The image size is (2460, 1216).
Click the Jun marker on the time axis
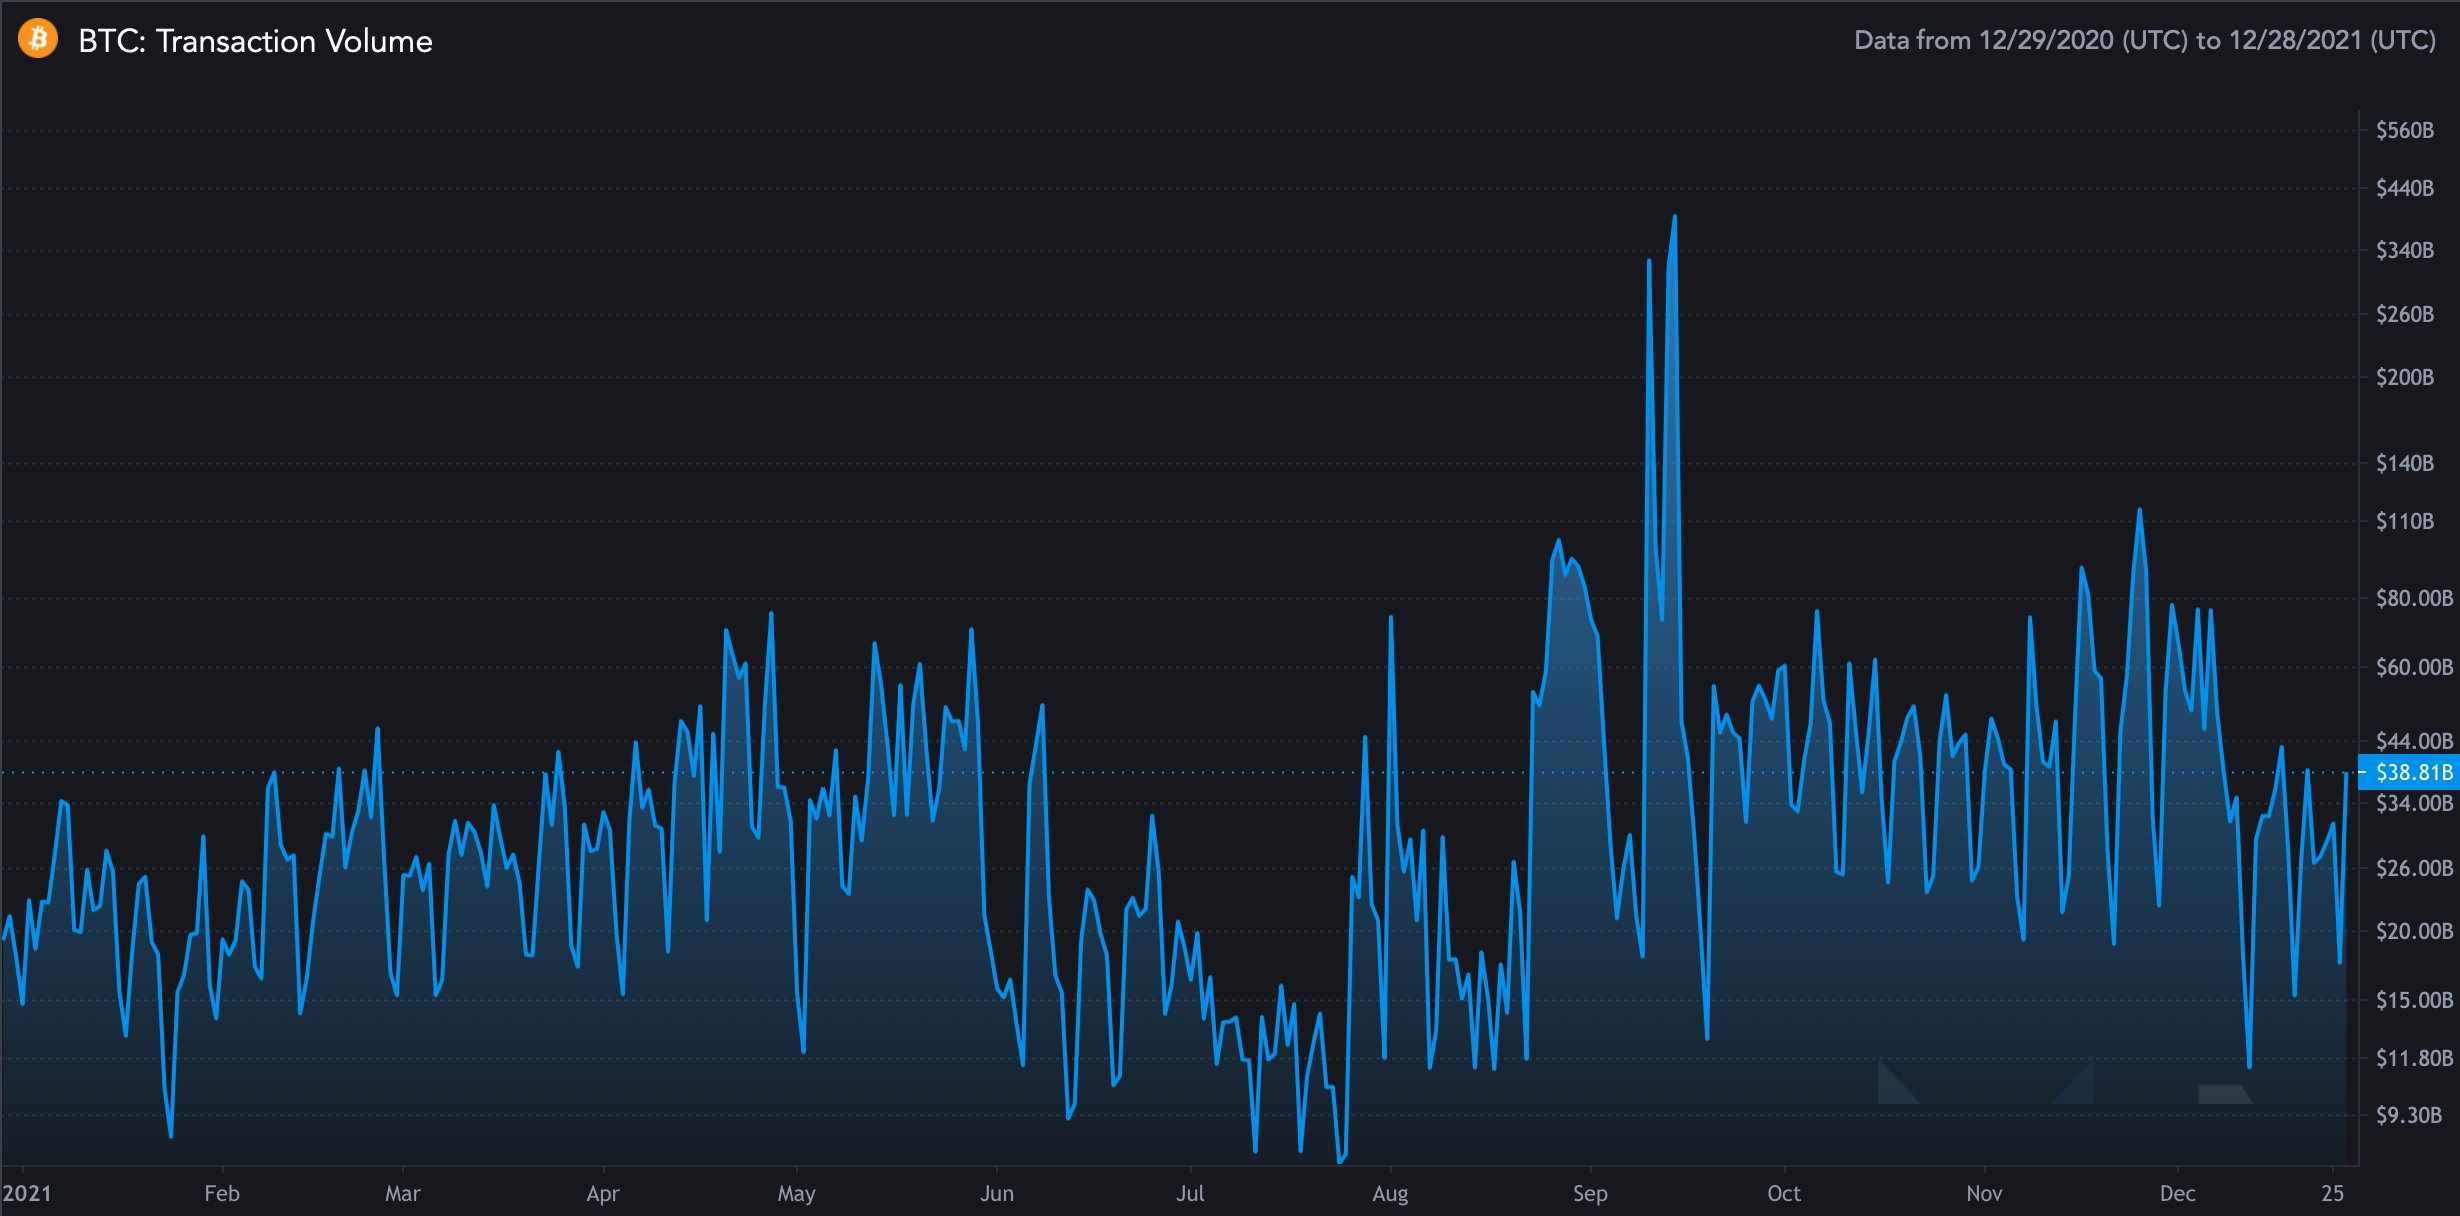(x=997, y=1193)
